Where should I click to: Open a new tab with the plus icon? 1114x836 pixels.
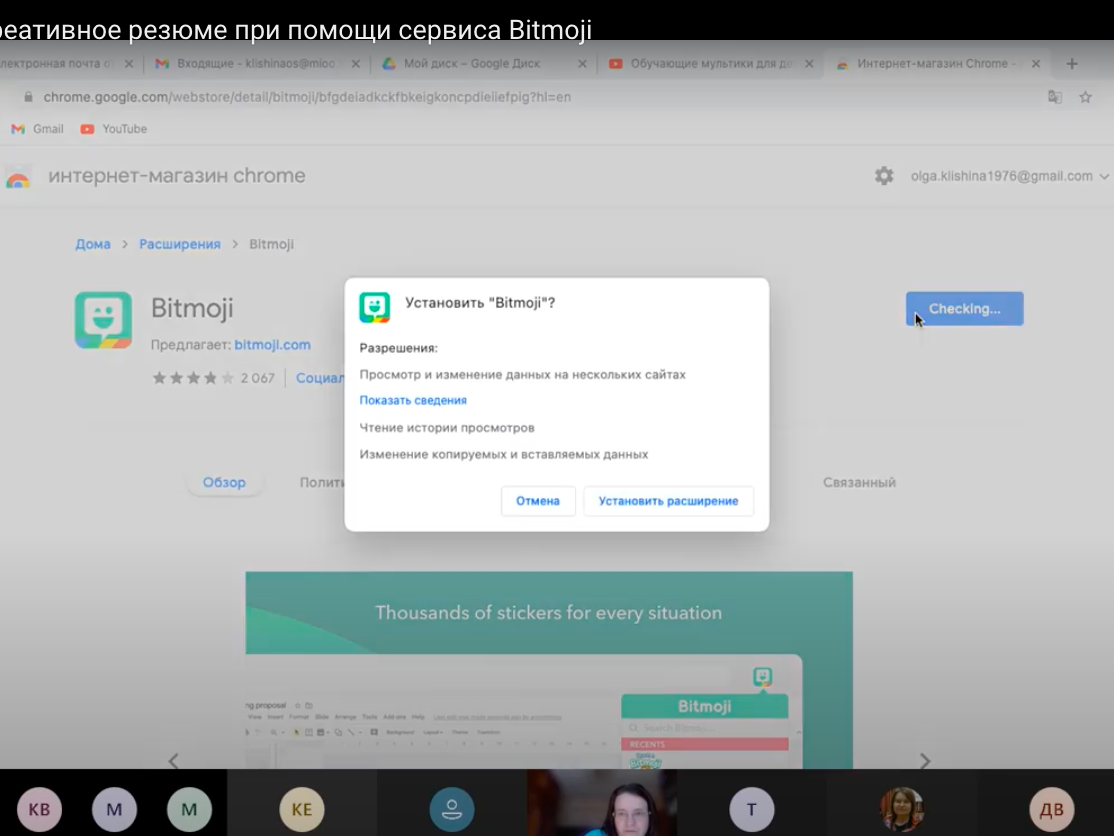click(1072, 63)
